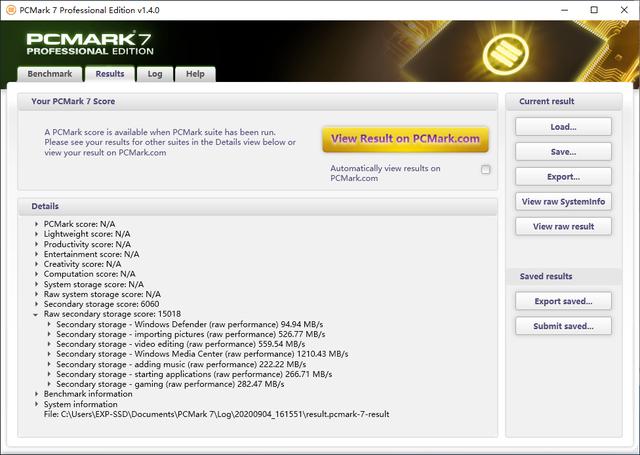The height and width of the screenshot is (455, 640).
Task: Open the Log tab
Action: [x=155, y=74]
